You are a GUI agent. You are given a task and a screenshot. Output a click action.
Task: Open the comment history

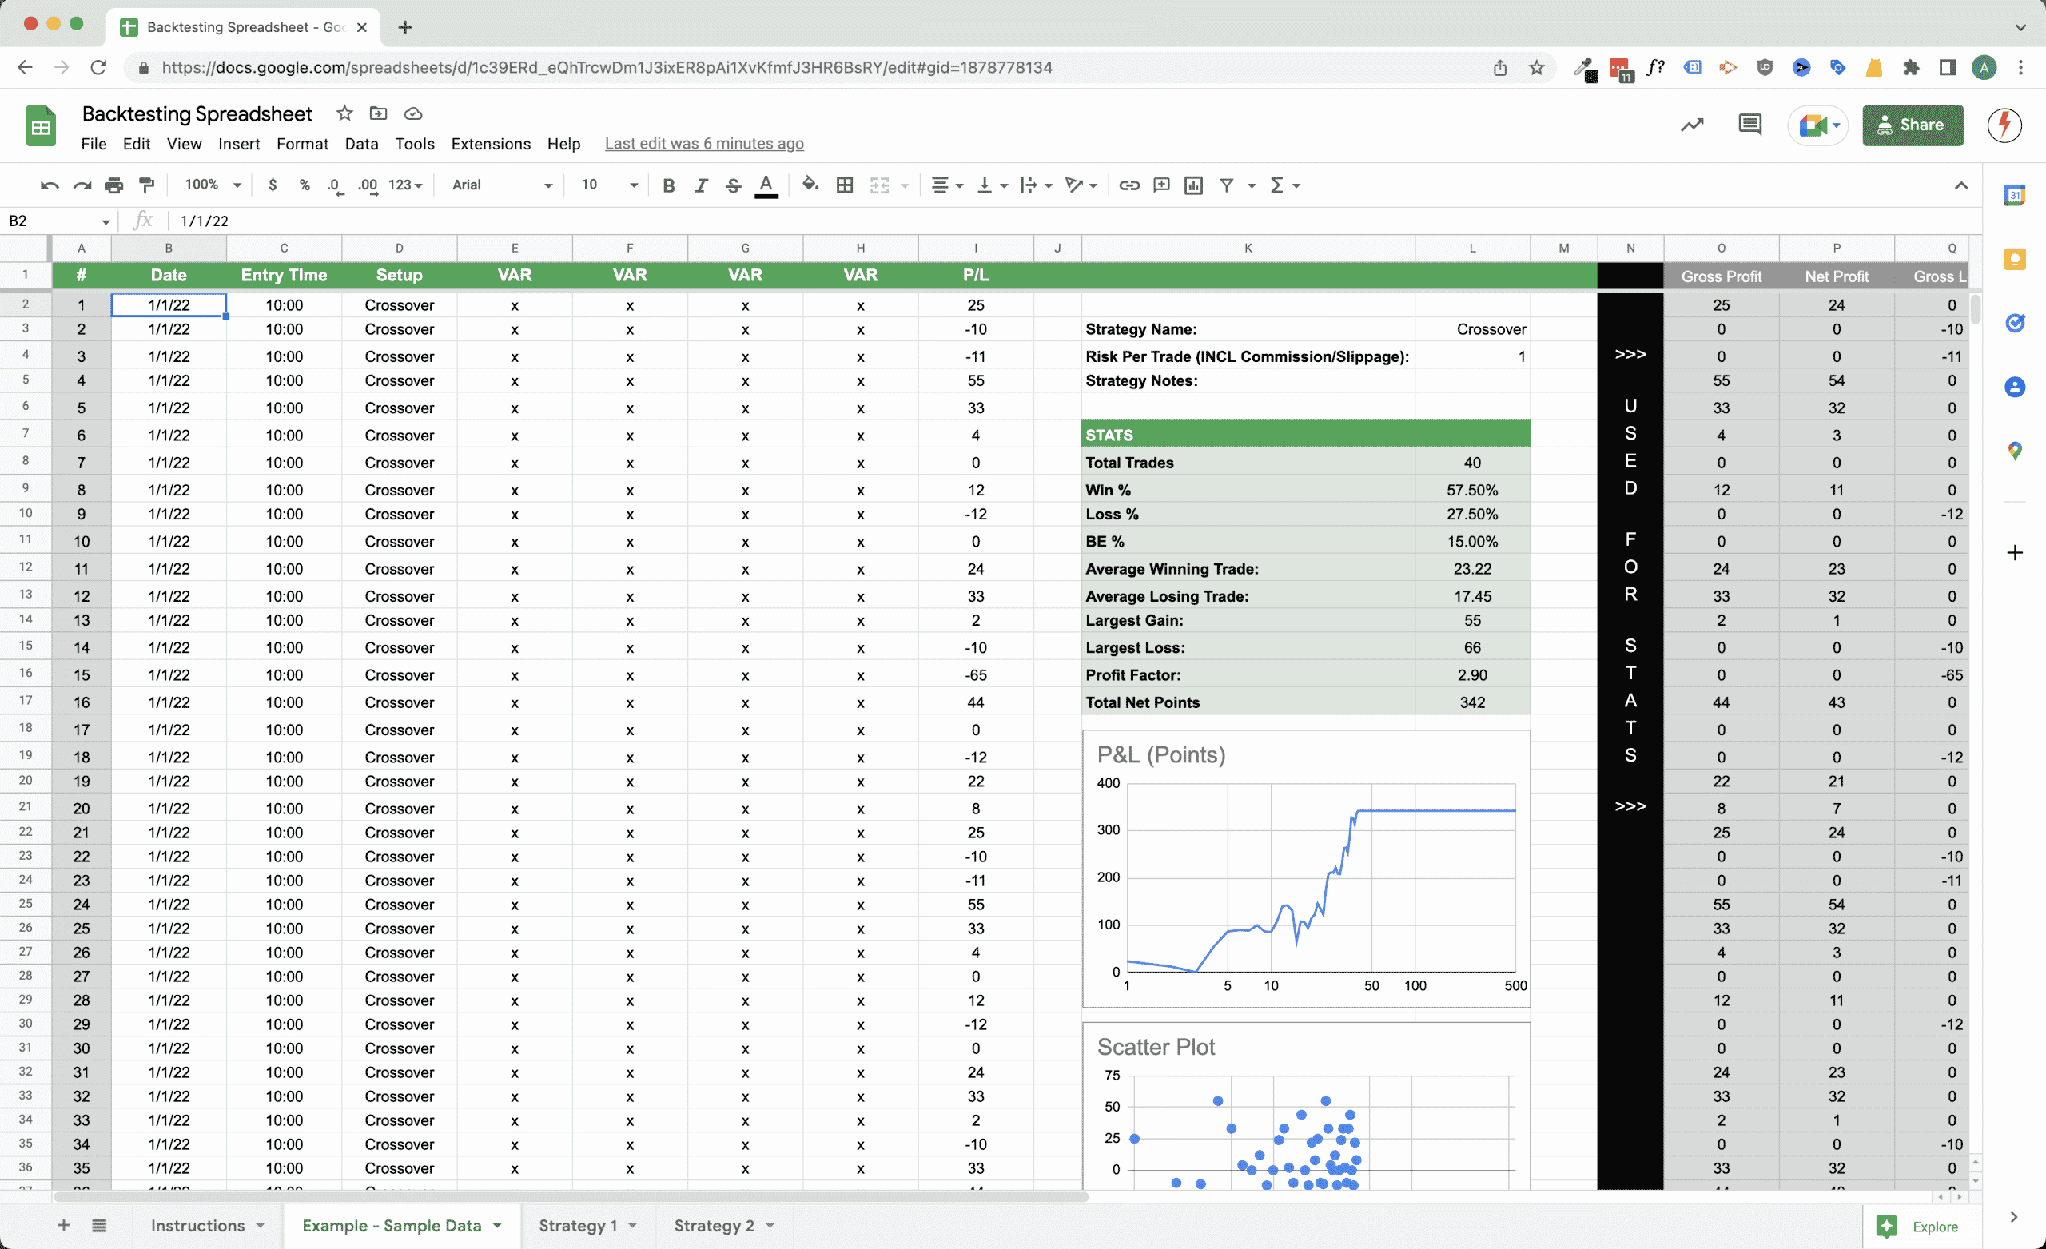[1749, 125]
